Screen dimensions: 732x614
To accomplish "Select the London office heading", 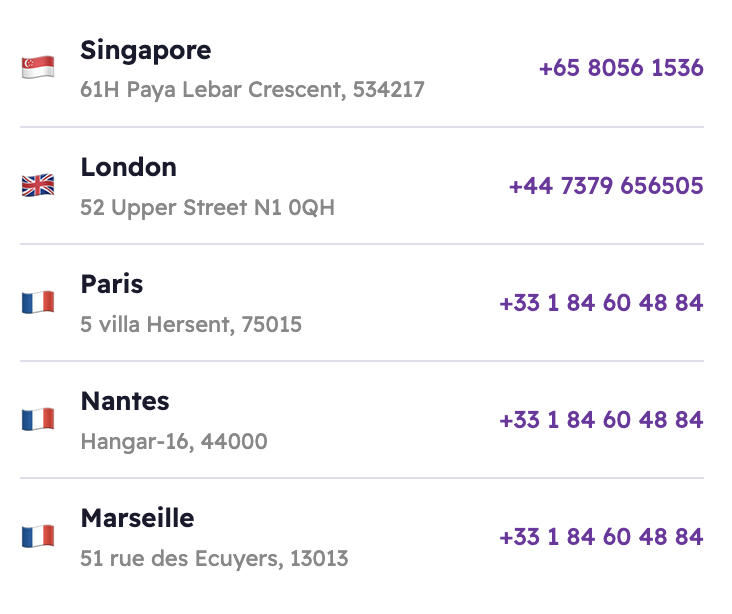I will coord(128,167).
